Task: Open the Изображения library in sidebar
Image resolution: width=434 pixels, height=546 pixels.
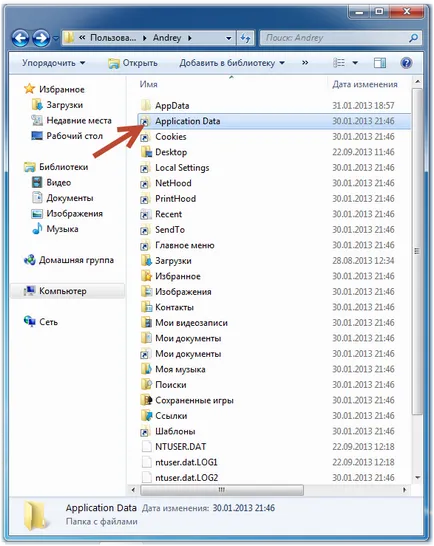Action: point(74,213)
